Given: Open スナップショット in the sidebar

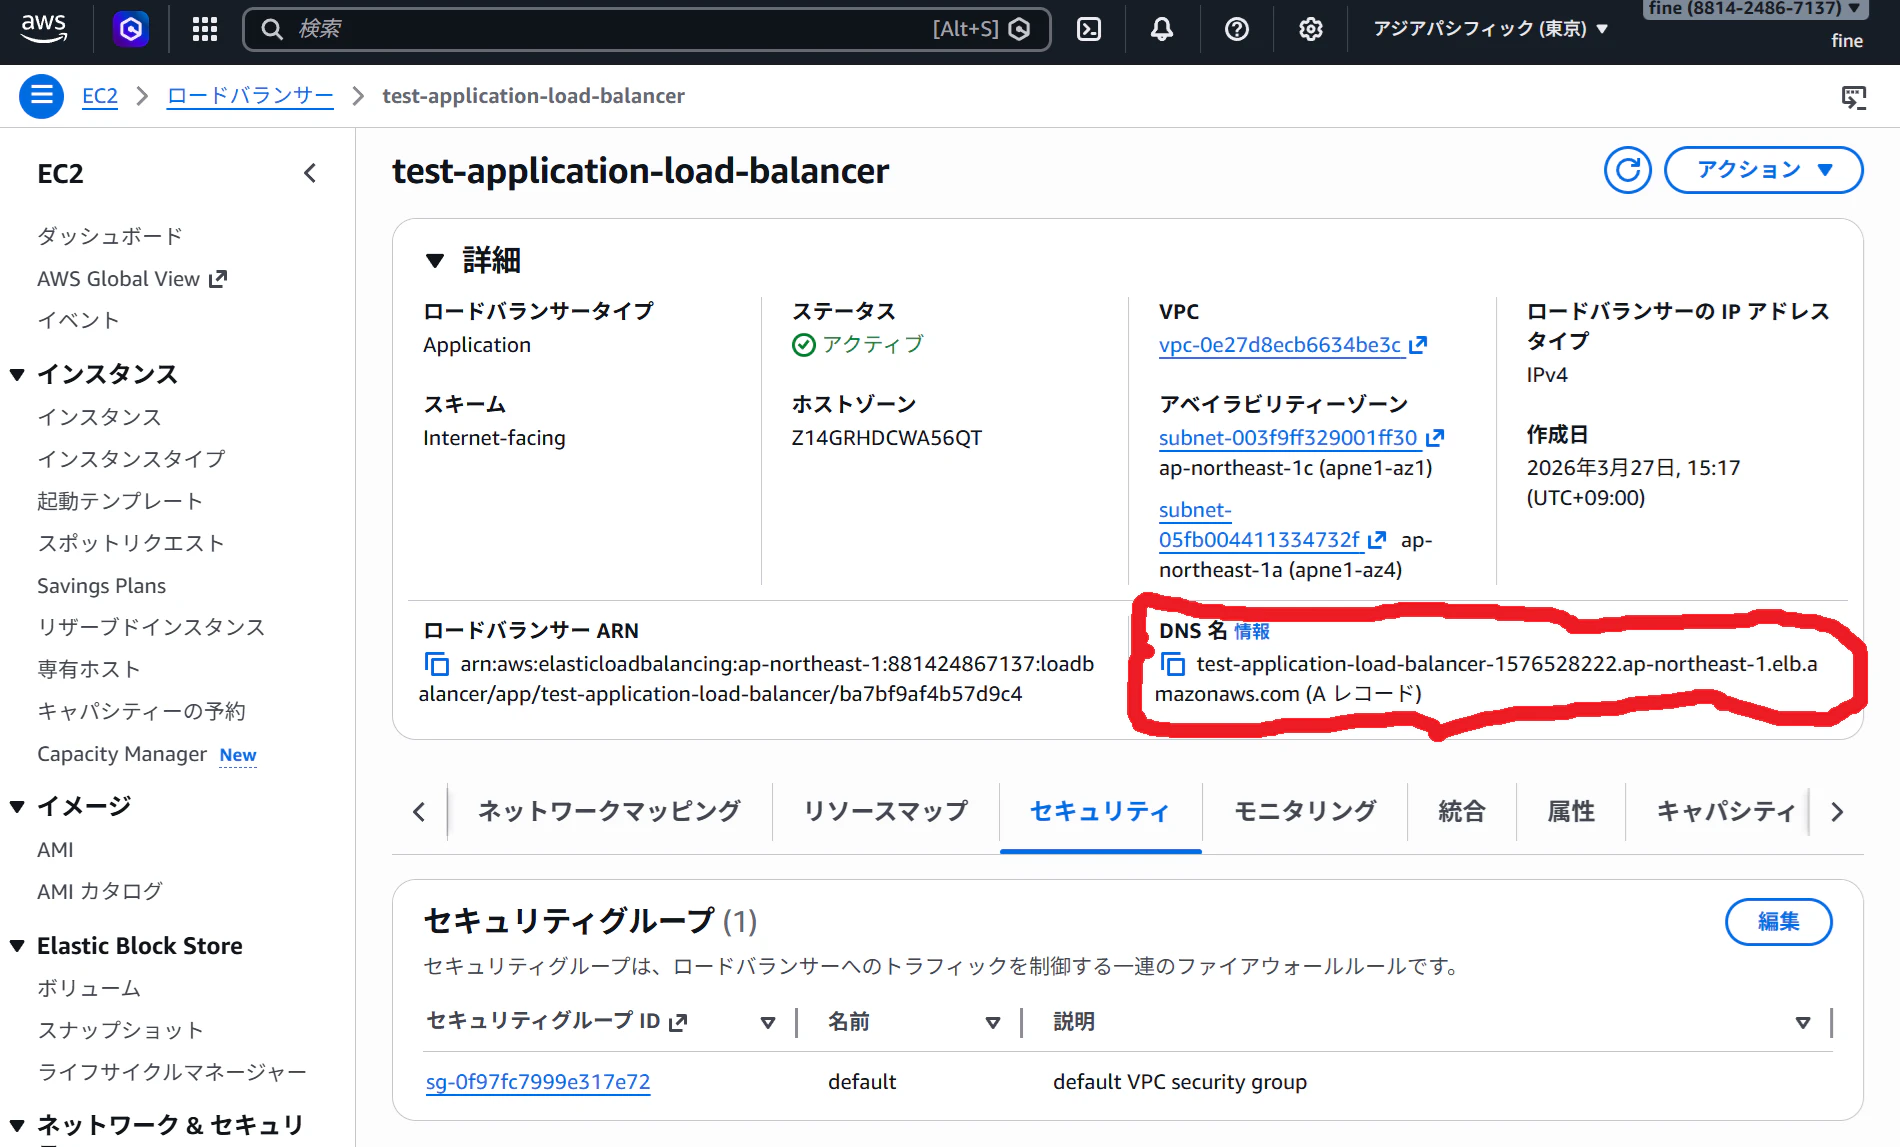Looking at the screenshot, I should click(120, 1030).
